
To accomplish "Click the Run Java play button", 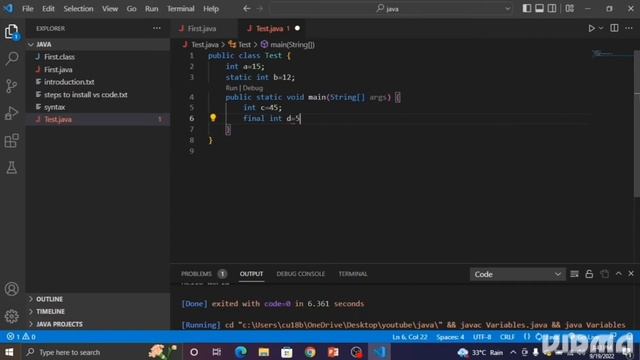I will [591, 28].
